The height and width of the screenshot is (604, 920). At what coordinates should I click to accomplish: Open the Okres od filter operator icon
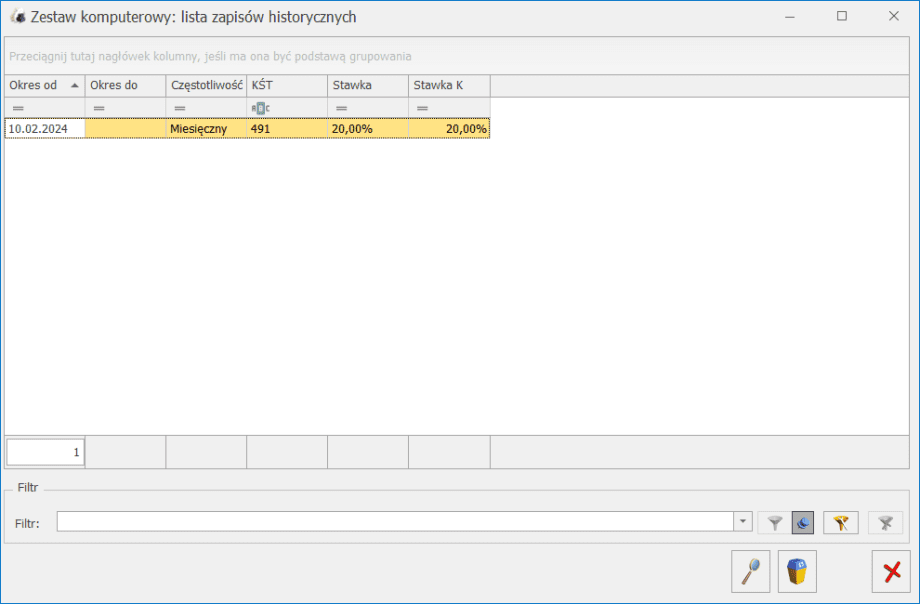click(x=18, y=109)
